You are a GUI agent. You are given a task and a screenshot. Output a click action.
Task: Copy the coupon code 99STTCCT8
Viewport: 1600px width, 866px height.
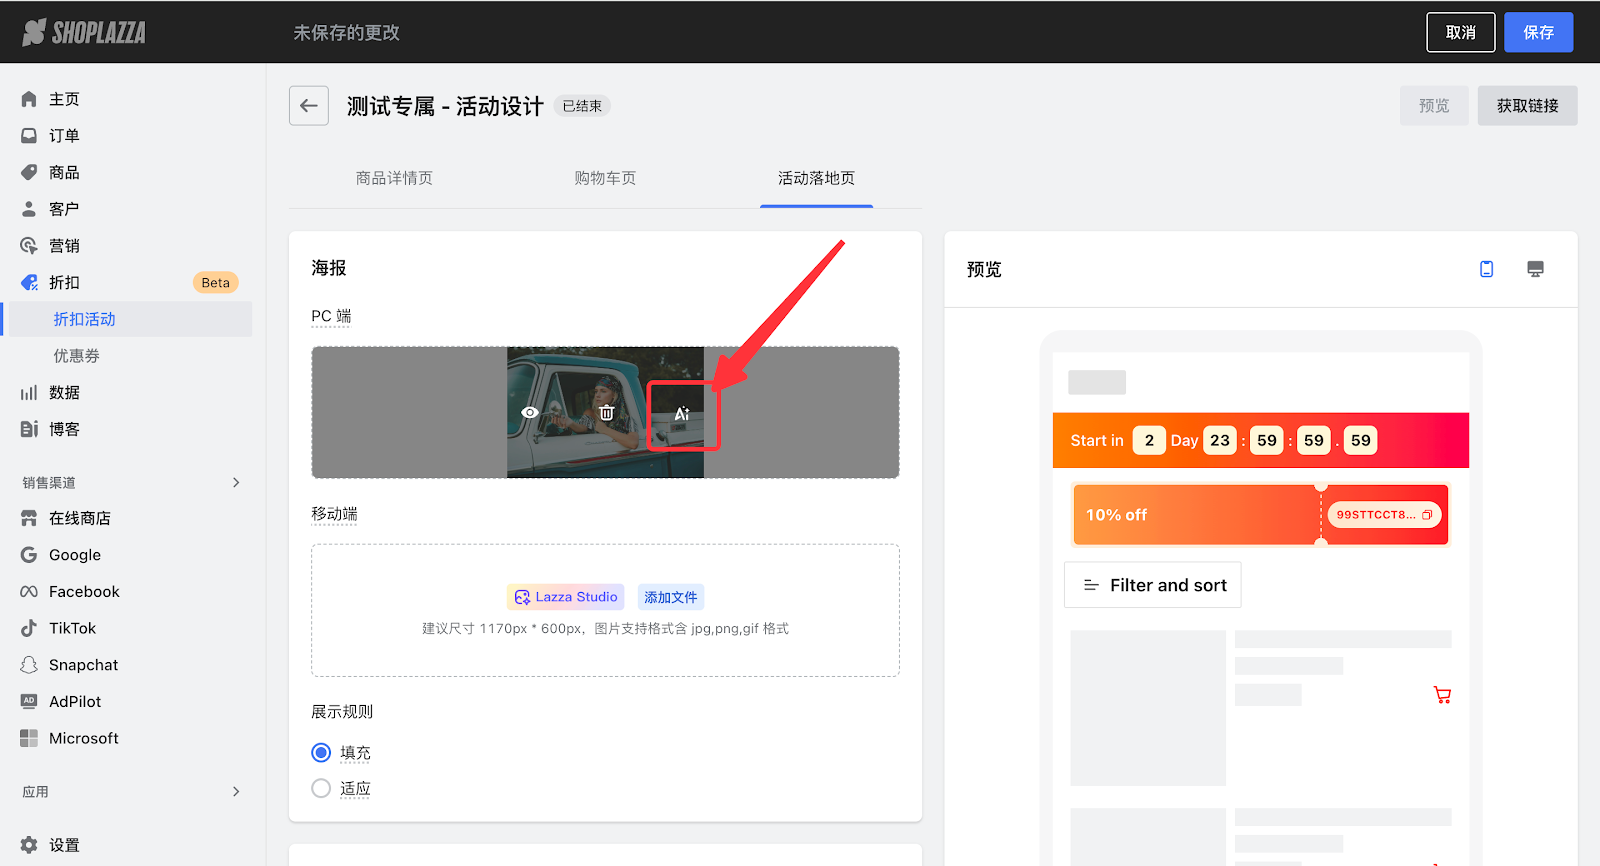pyautogui.click(x=1427, y=515)
